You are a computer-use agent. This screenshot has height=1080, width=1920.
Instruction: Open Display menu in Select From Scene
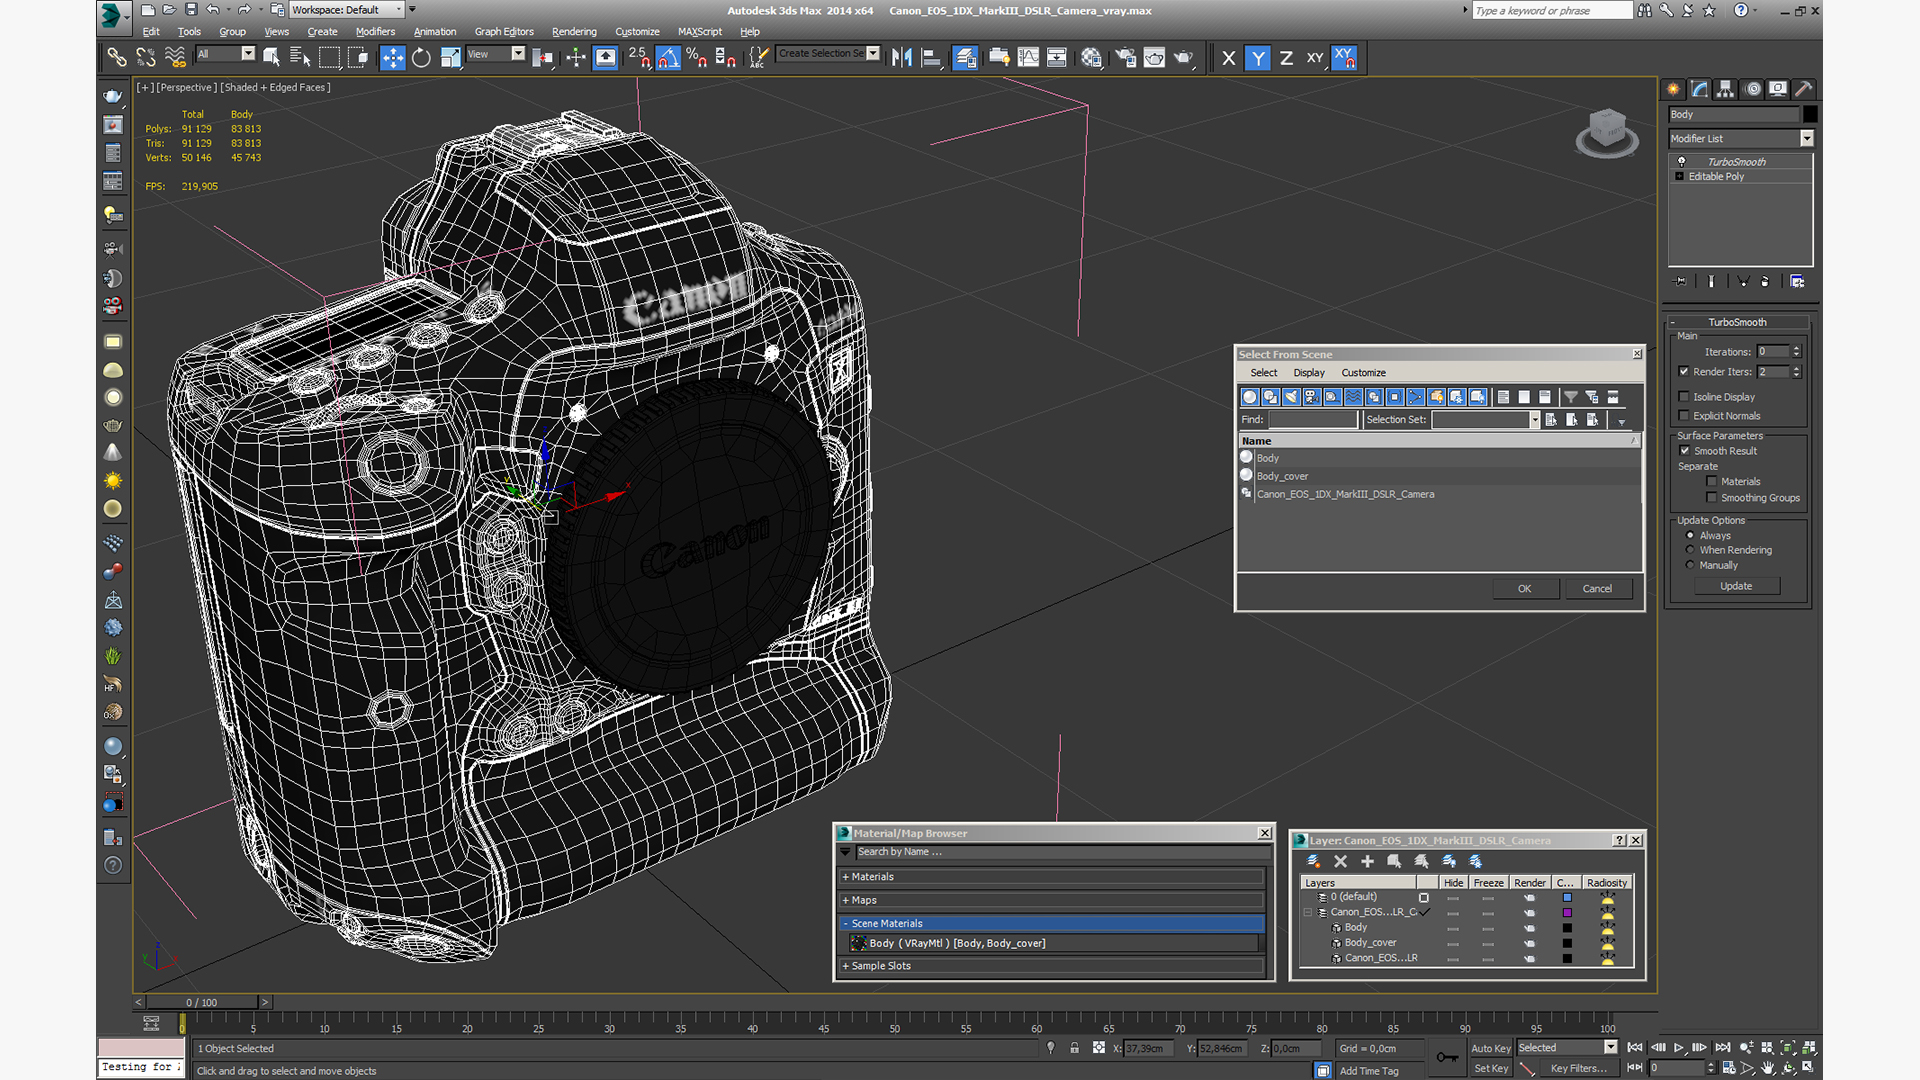tap(1308, 373)
